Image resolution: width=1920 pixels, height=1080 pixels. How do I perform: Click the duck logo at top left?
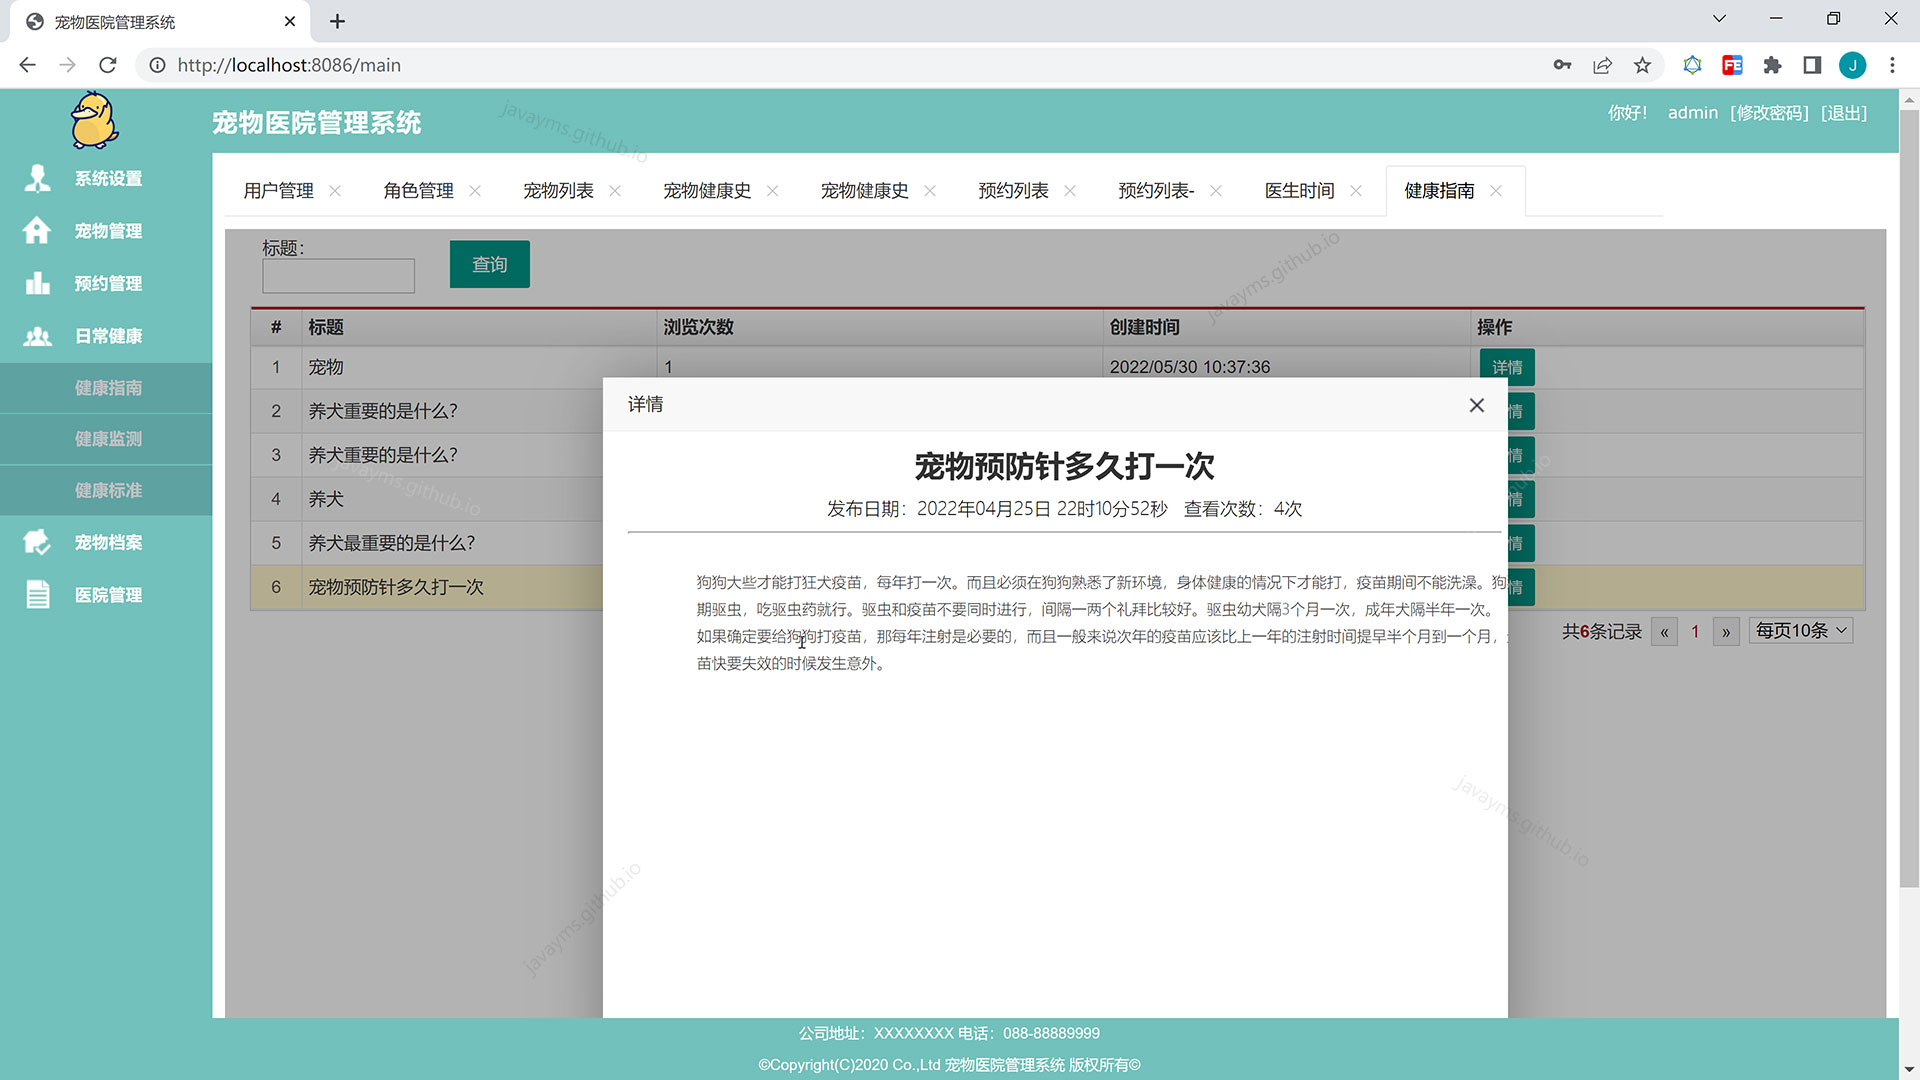(95, 120)
